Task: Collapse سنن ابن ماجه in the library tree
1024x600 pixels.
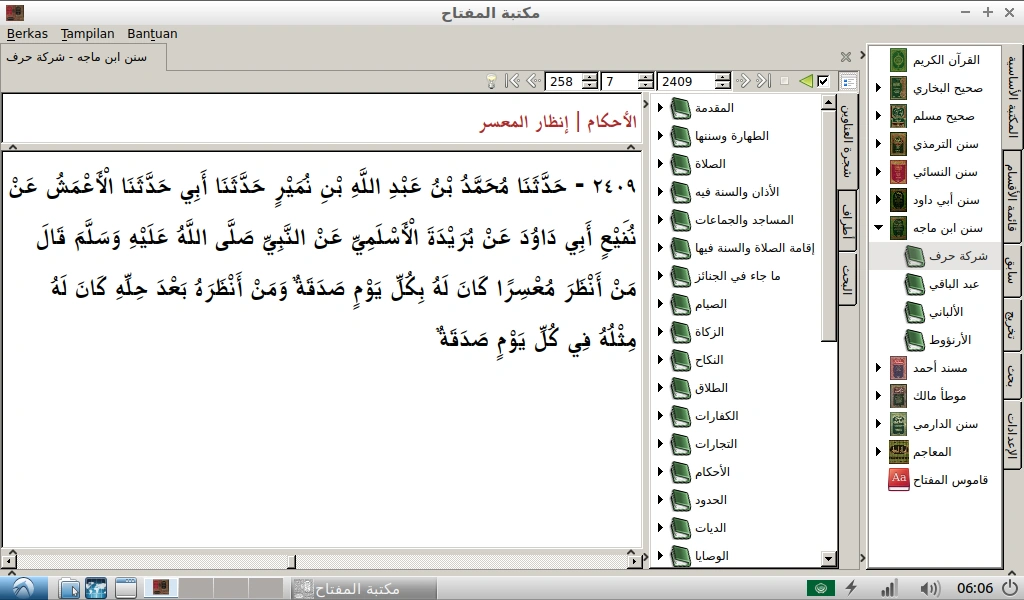Action: (879, 227)
